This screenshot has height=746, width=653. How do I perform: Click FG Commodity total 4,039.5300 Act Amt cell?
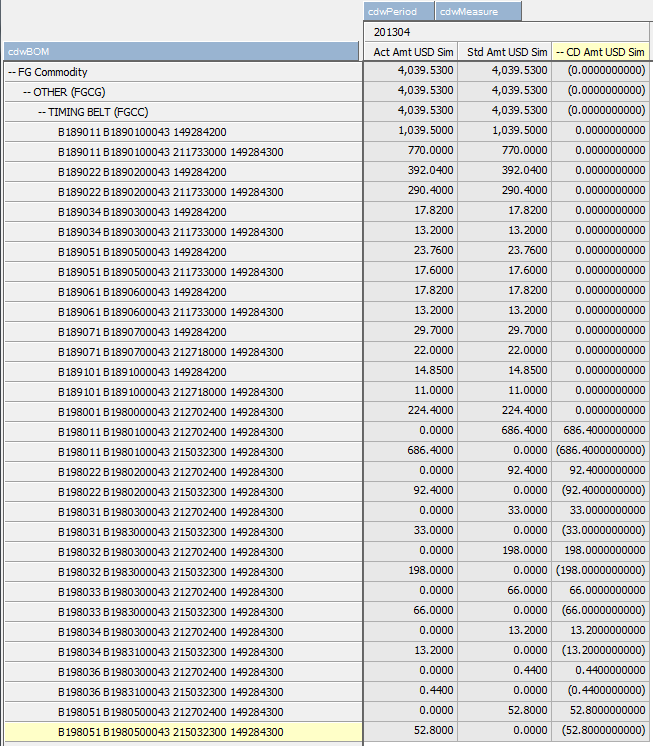[410, 72]
